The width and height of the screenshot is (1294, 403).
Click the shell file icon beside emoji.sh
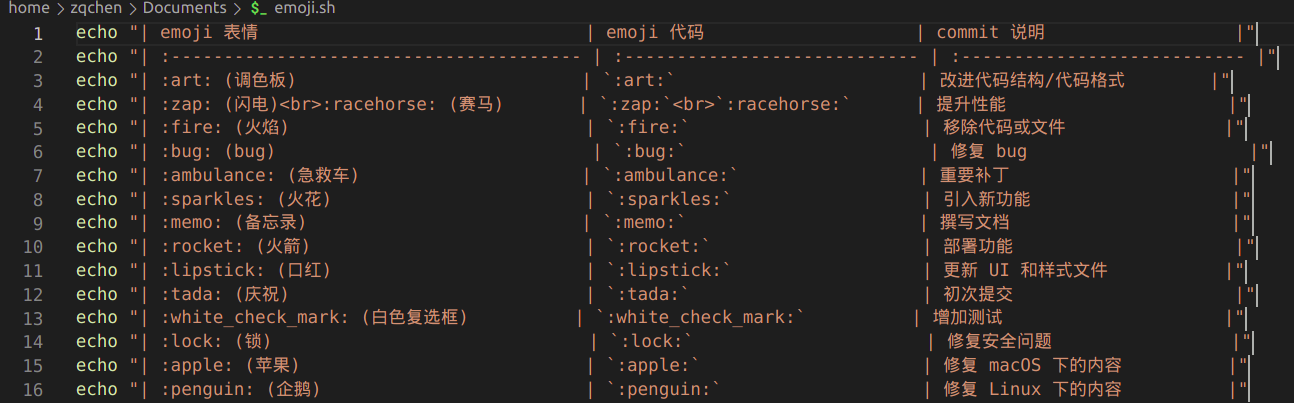pos(256,8)
